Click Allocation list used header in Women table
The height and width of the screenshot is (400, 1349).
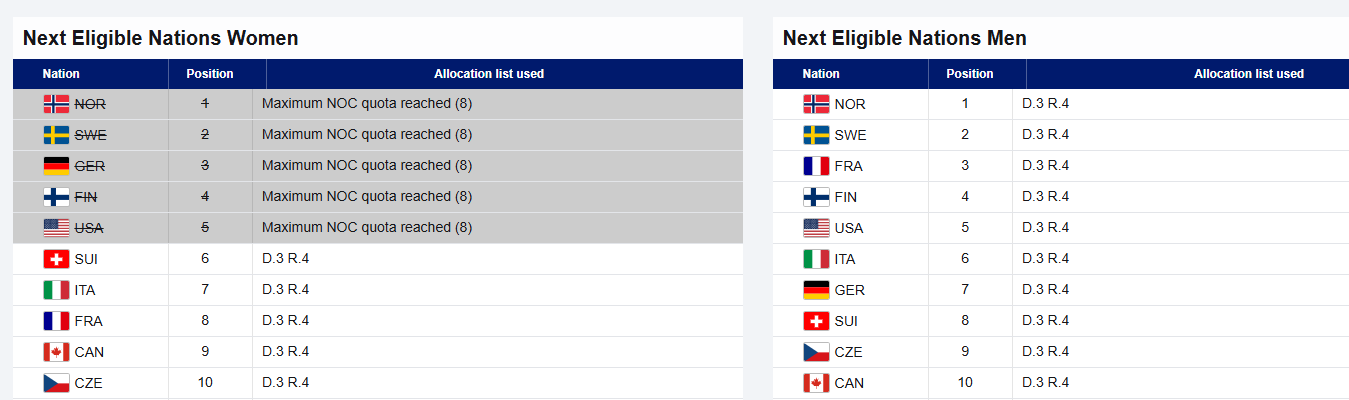pos(489,74)
